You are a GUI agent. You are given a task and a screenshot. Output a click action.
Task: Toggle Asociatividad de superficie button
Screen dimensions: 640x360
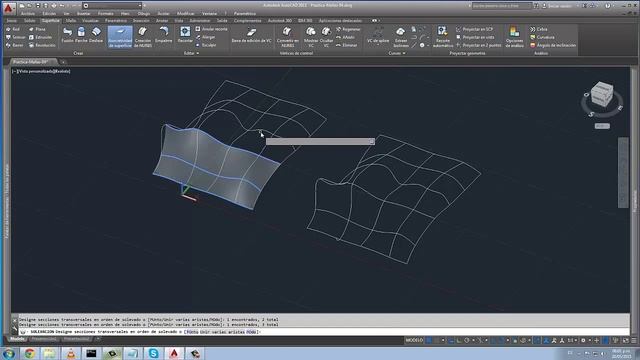click(x=120, y=37)
